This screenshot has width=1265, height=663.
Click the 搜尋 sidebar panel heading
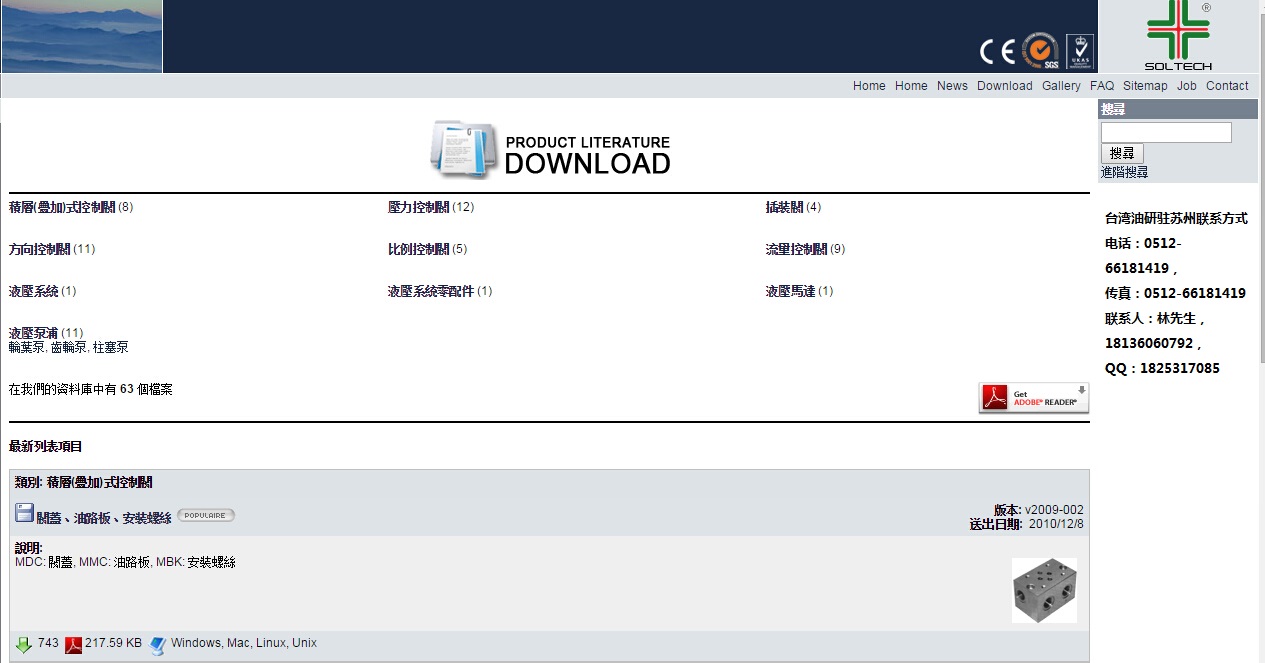[1178, 109]
